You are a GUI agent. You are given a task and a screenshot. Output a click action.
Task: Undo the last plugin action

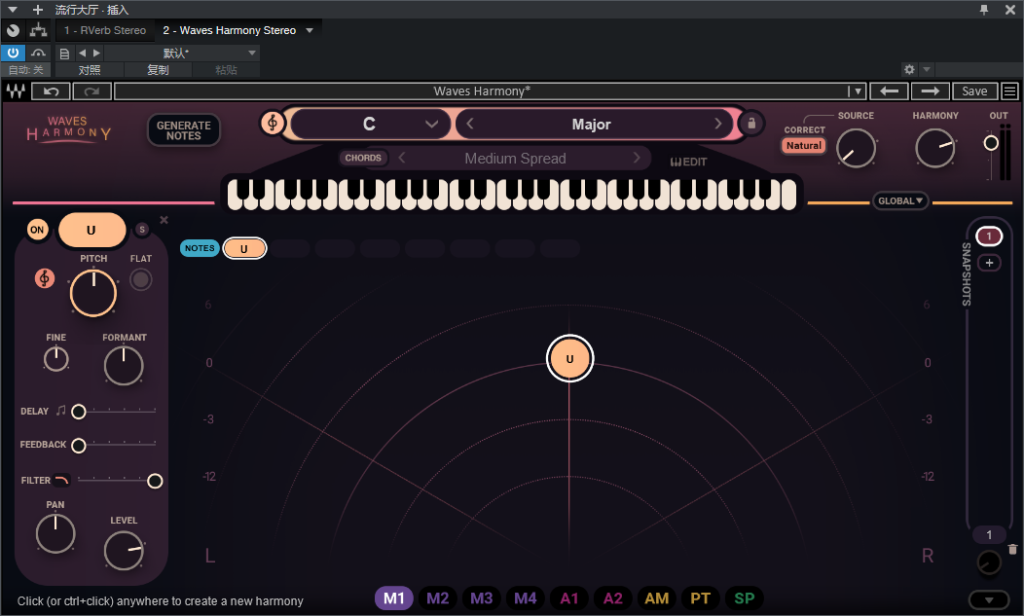(x=51, y=91)
